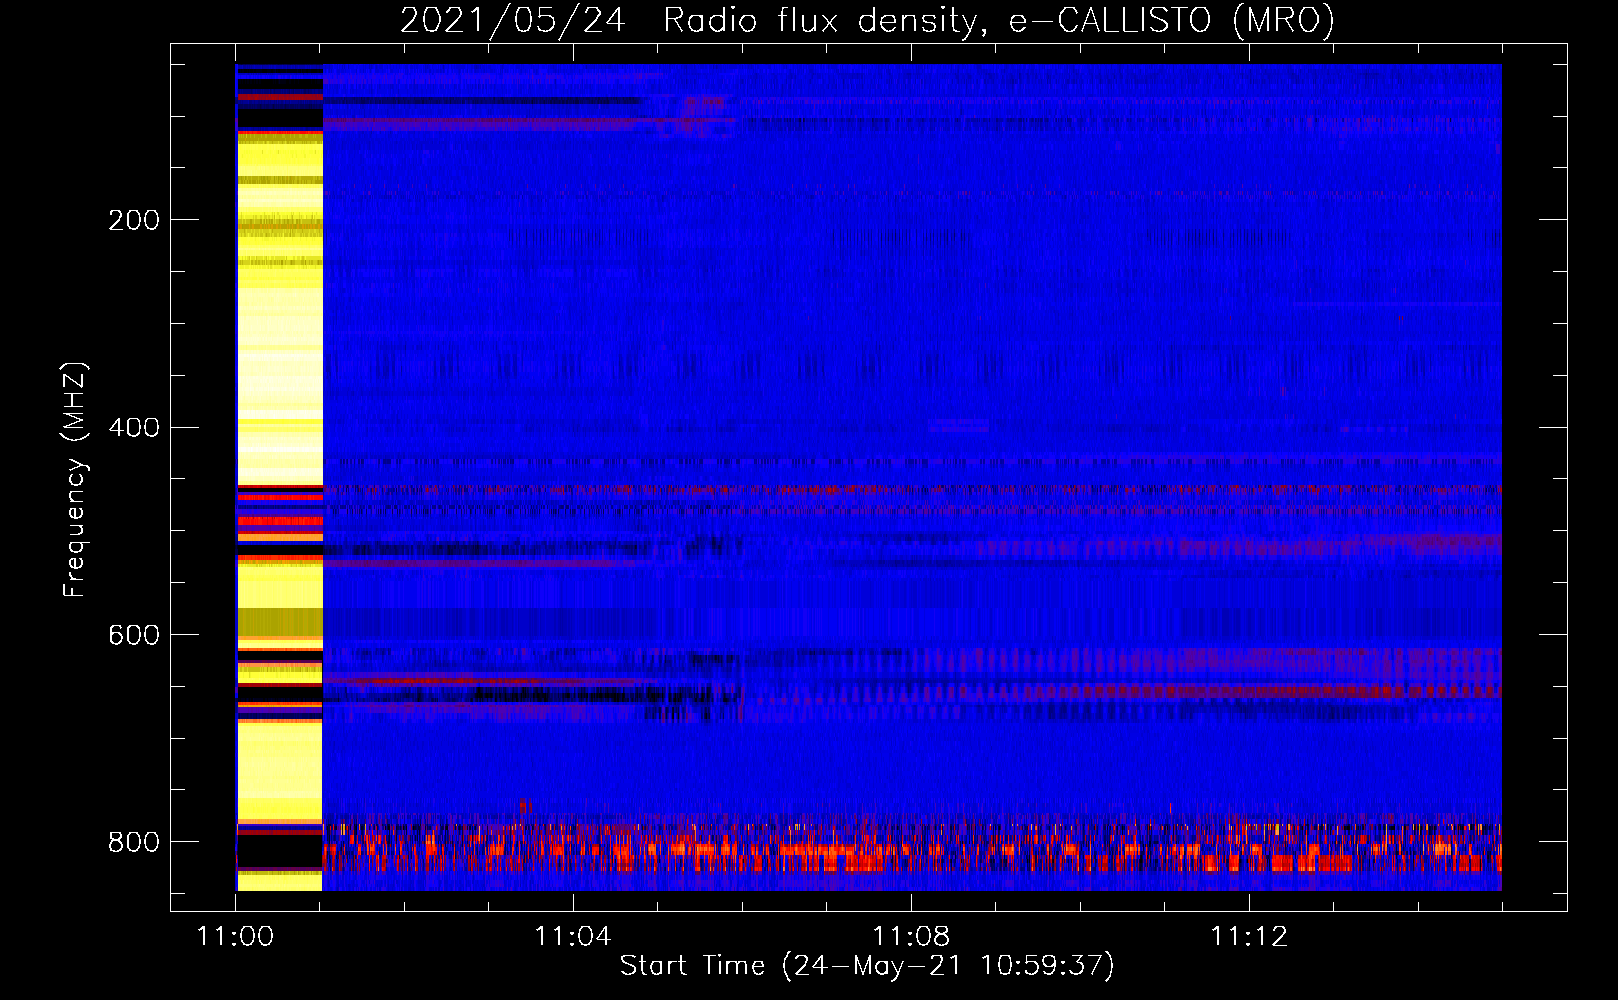Click the "11:08" time tick label
The height and width of the screenshot is (1000, 1618).
pyautogui.click(x=911, y=937)
